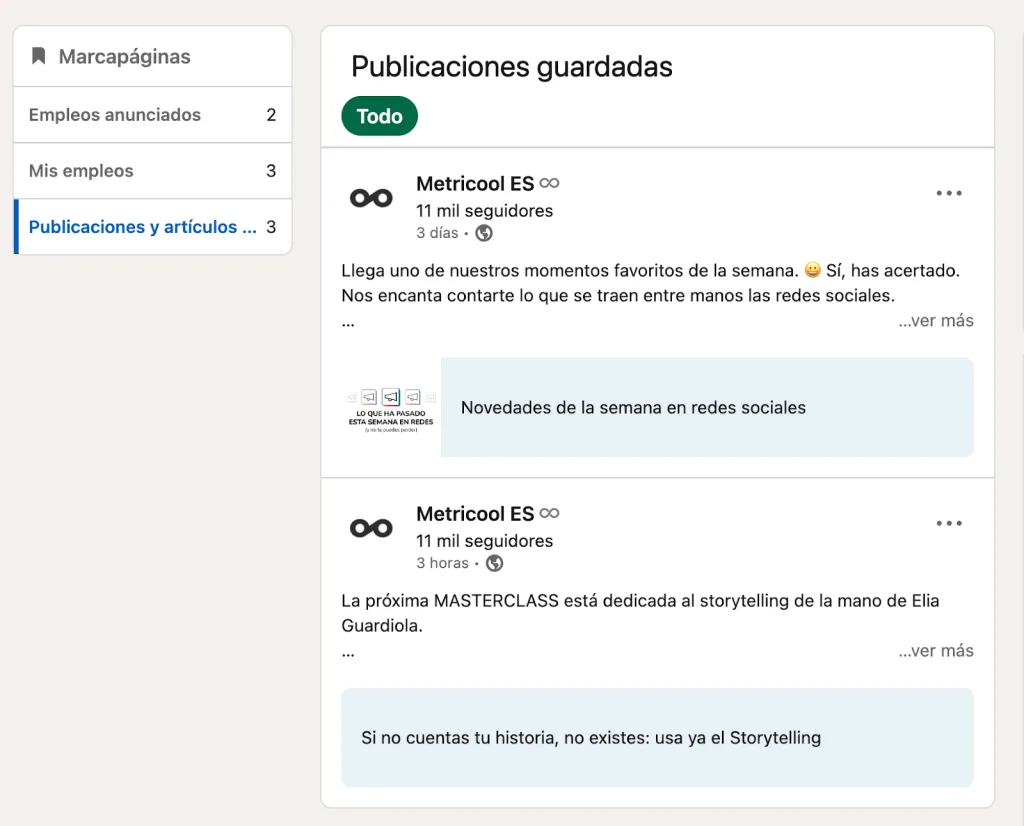Click '11 mil seguidores' on 3 horas post

point(485,541)
